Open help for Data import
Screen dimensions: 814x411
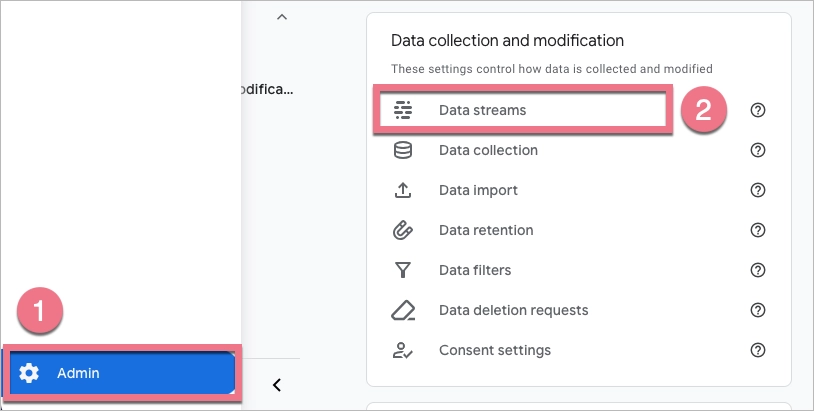click(x=758, y=190)
